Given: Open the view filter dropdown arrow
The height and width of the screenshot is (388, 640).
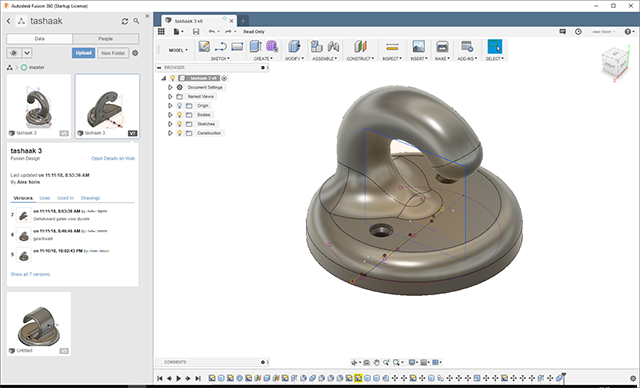Looking at the screenshot, I should pos(27,53).
